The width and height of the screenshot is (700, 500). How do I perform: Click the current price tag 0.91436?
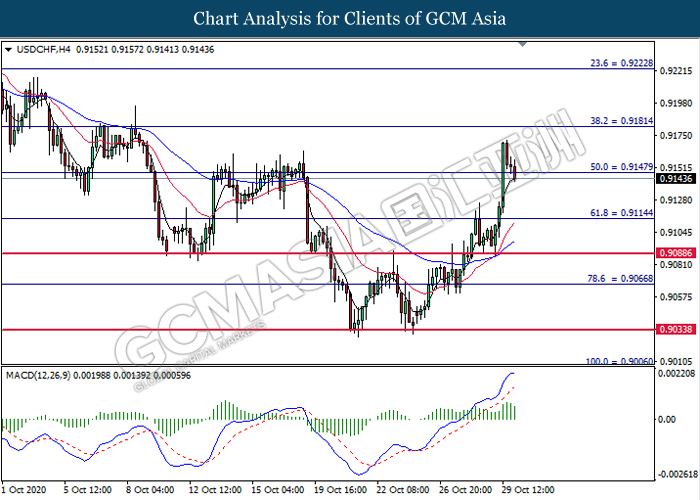click(677, 178)
